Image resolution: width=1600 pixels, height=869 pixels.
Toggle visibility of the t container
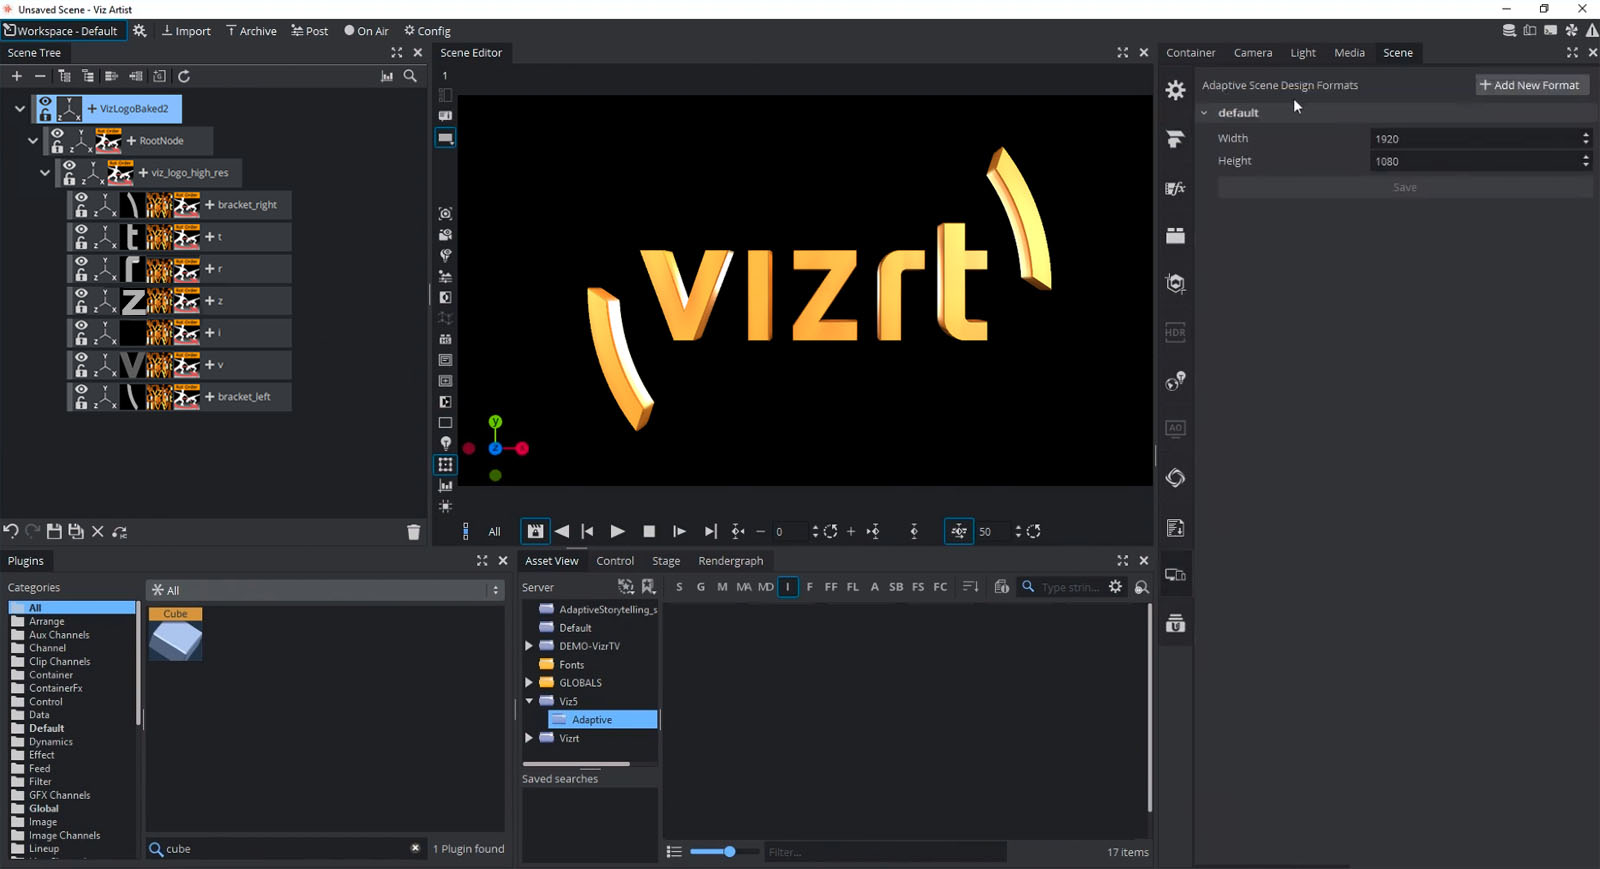coord(81,230)
